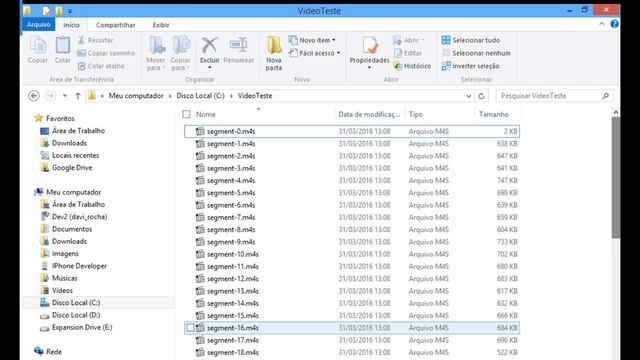
Task: Click the segment-5.m4s file icon
Action: [200, 193]
